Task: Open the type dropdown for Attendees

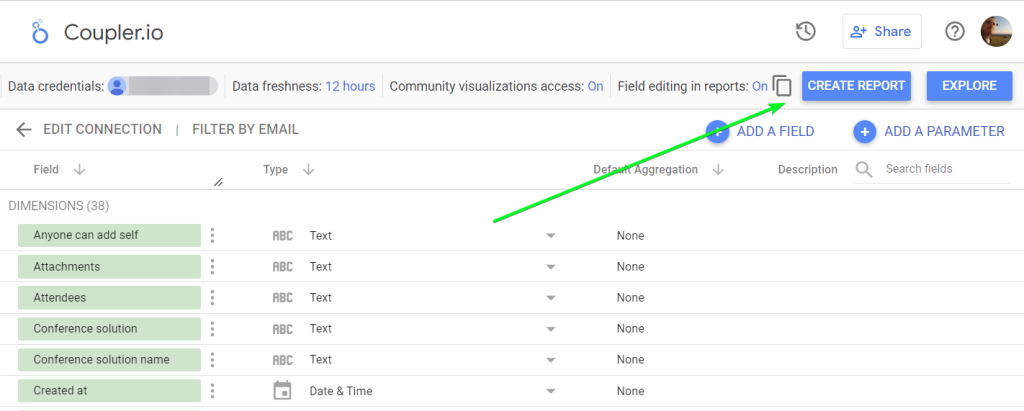Action: (551, 298)
